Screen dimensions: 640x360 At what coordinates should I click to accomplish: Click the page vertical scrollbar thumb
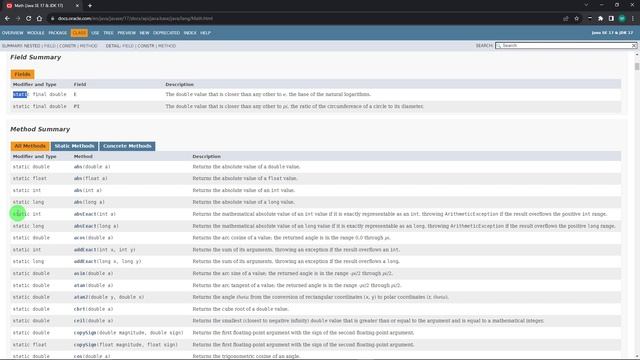pyautogui.click(x=637, y=67)
